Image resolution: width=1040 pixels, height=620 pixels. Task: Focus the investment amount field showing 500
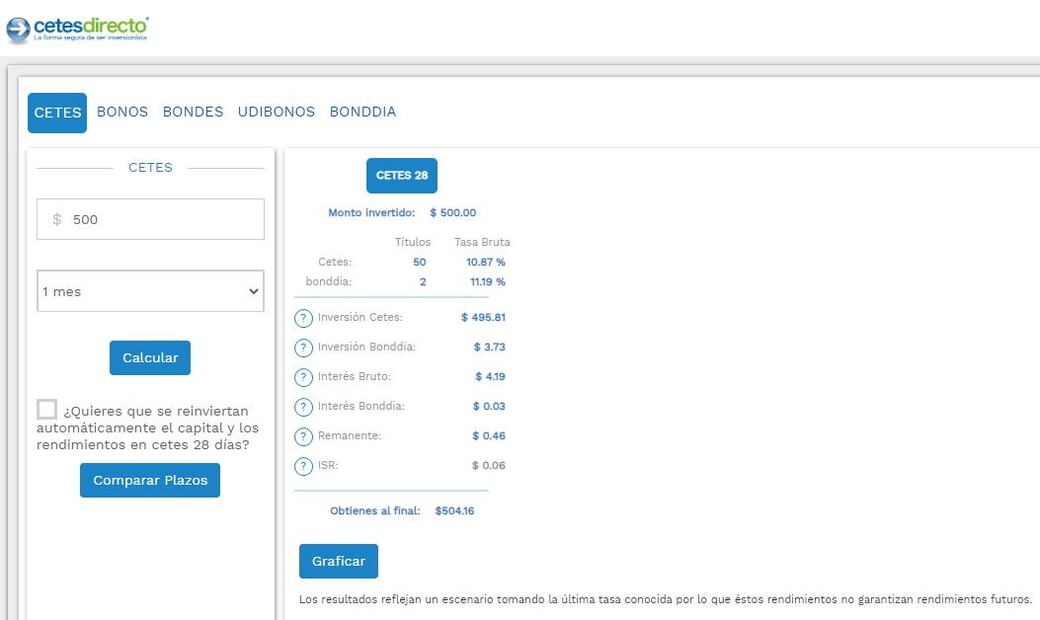click(x=151, y=219)
